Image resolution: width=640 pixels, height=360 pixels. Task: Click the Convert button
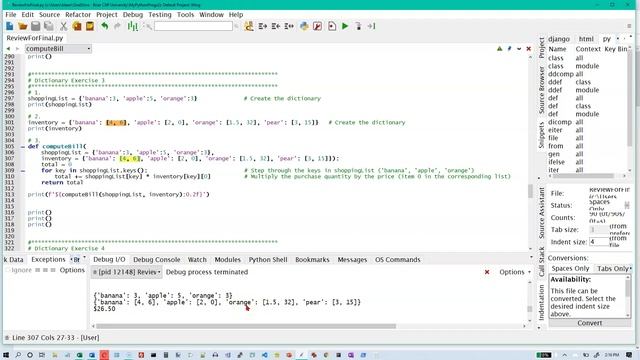click(x=589, y=323)
